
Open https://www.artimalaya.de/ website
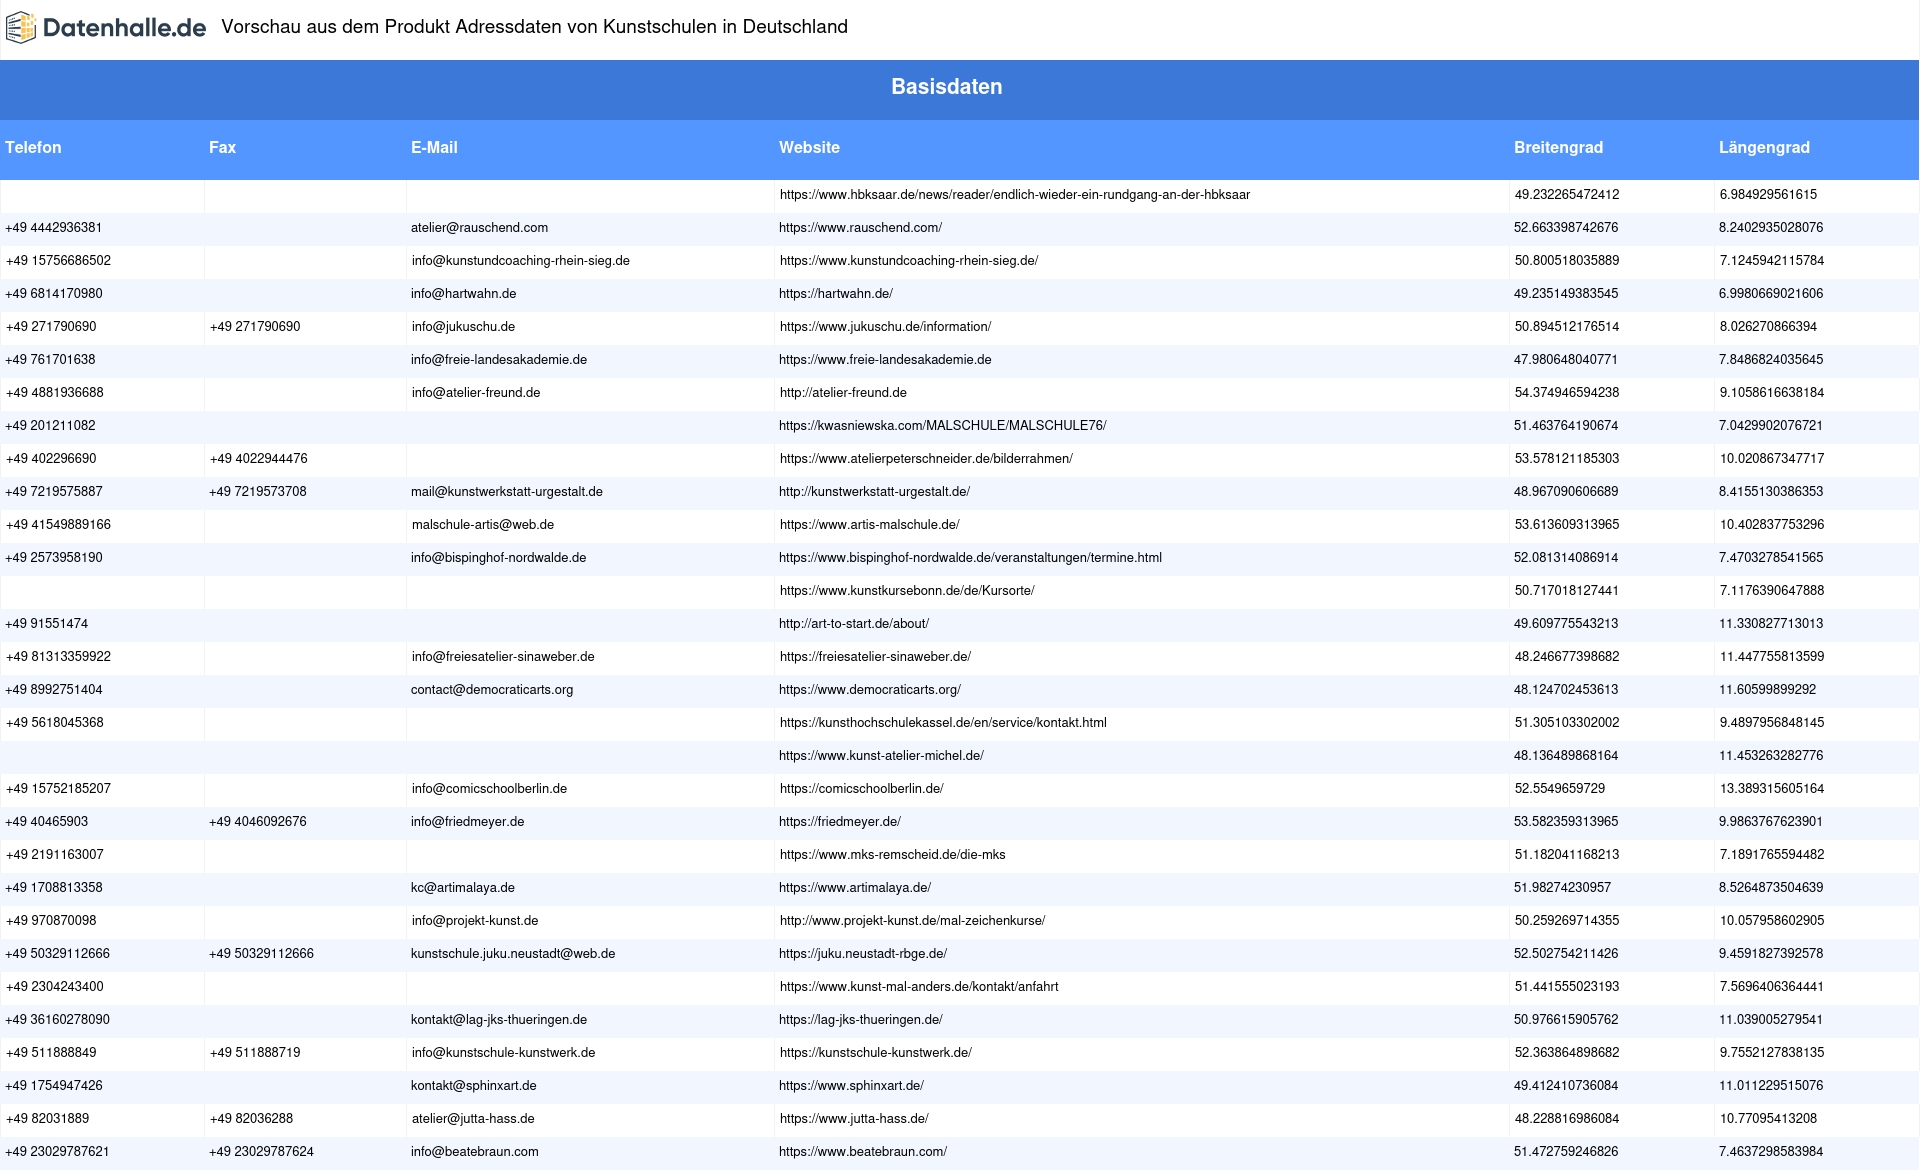pos(855,888)
